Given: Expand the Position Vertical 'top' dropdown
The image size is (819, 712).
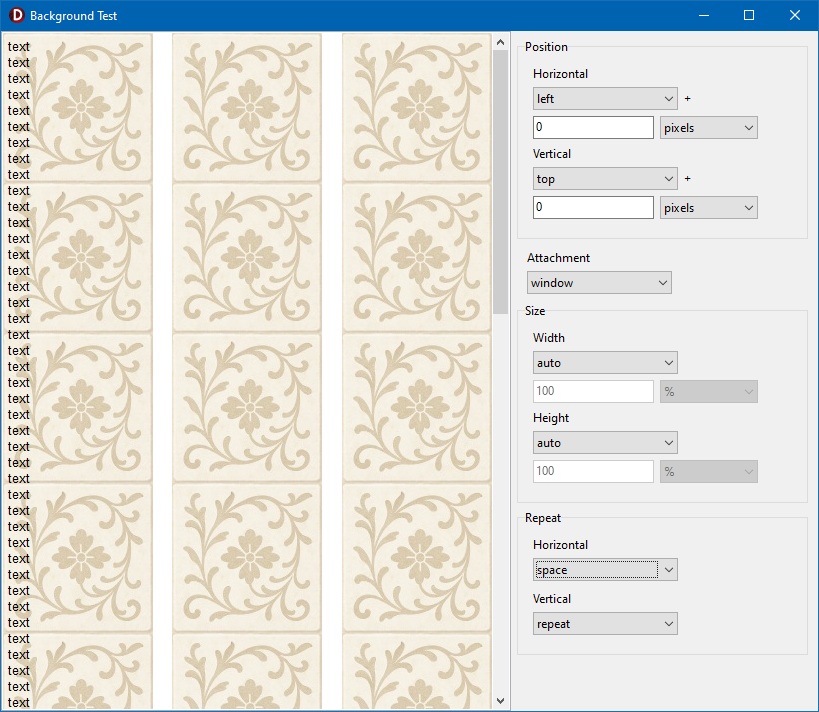Looking at the screenshot, I should [605, 179].
